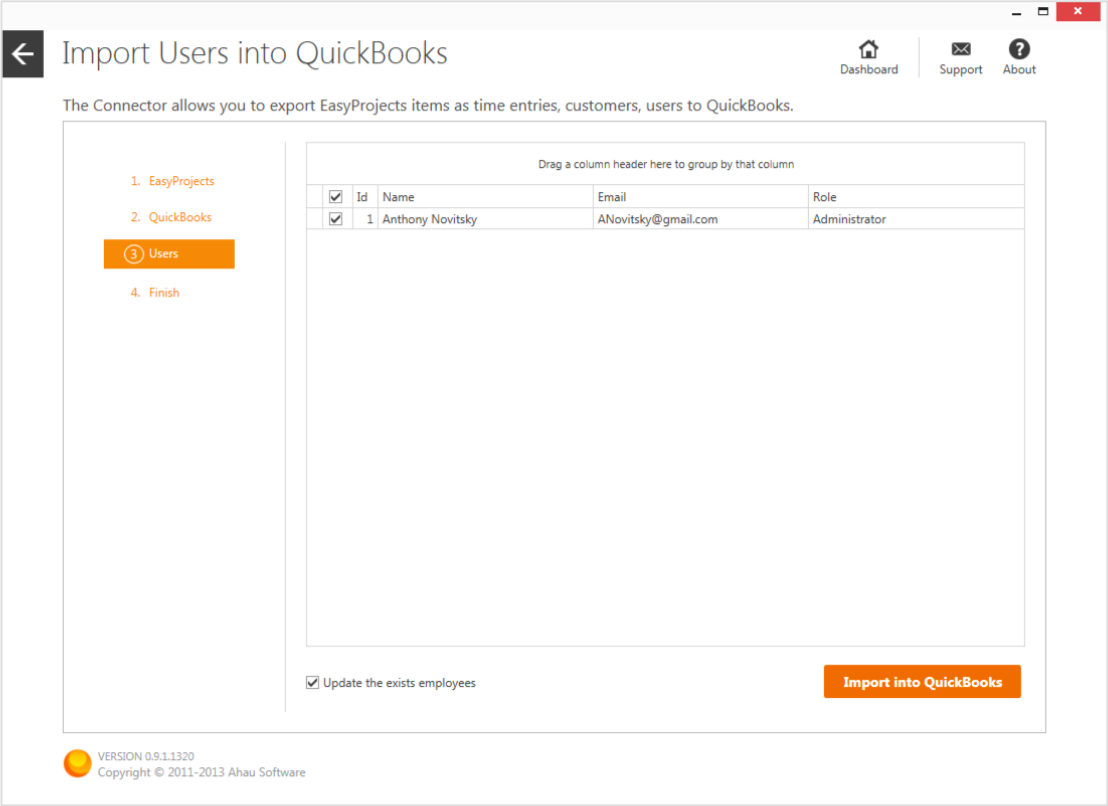This screenshot has width=1108, height=806.
Task: Minimize the window
Action: click(1016, 12)
